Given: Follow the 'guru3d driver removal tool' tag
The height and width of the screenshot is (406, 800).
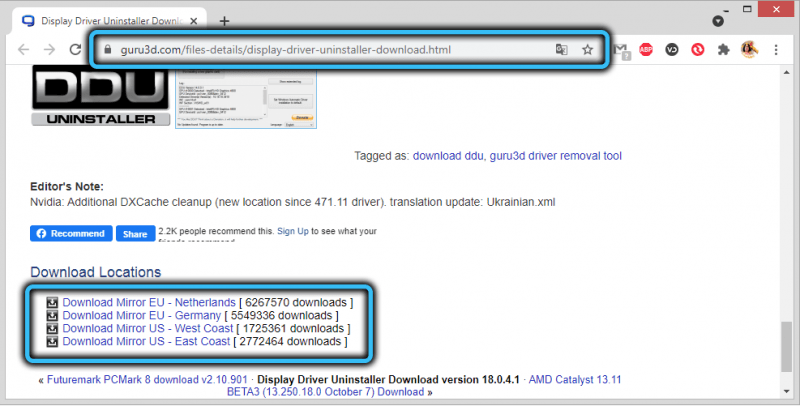Looking at the screenshot, I should [556, 156].
